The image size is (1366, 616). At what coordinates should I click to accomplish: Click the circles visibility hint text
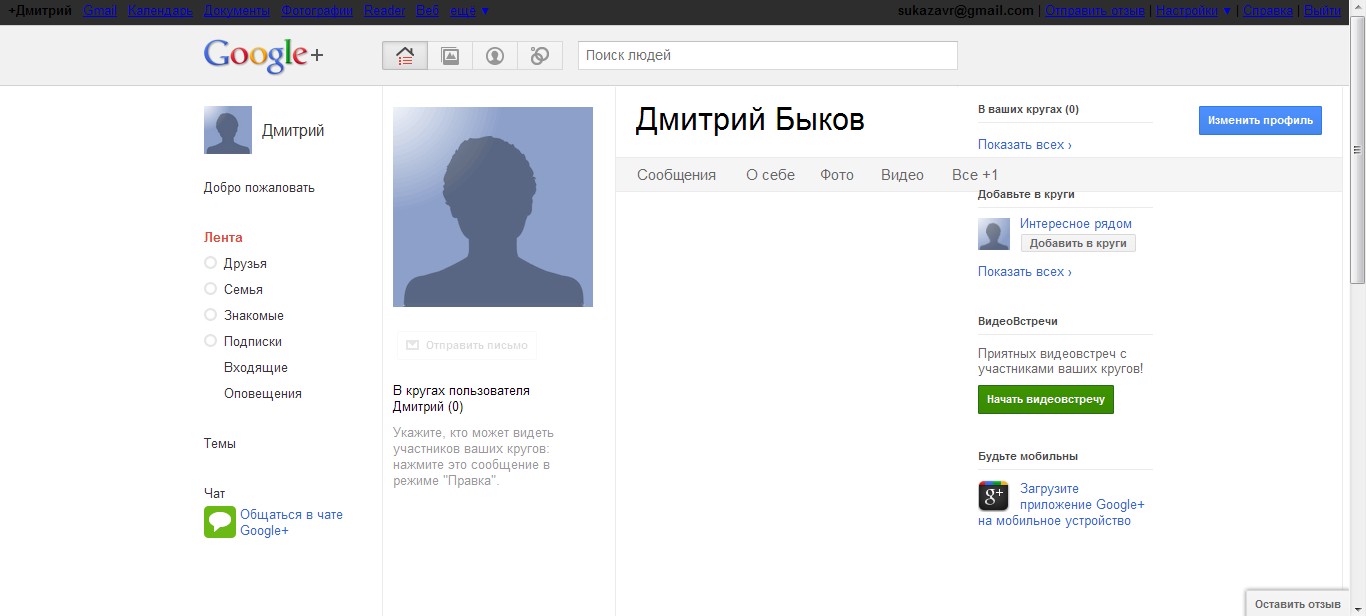[x=473, y=457]
